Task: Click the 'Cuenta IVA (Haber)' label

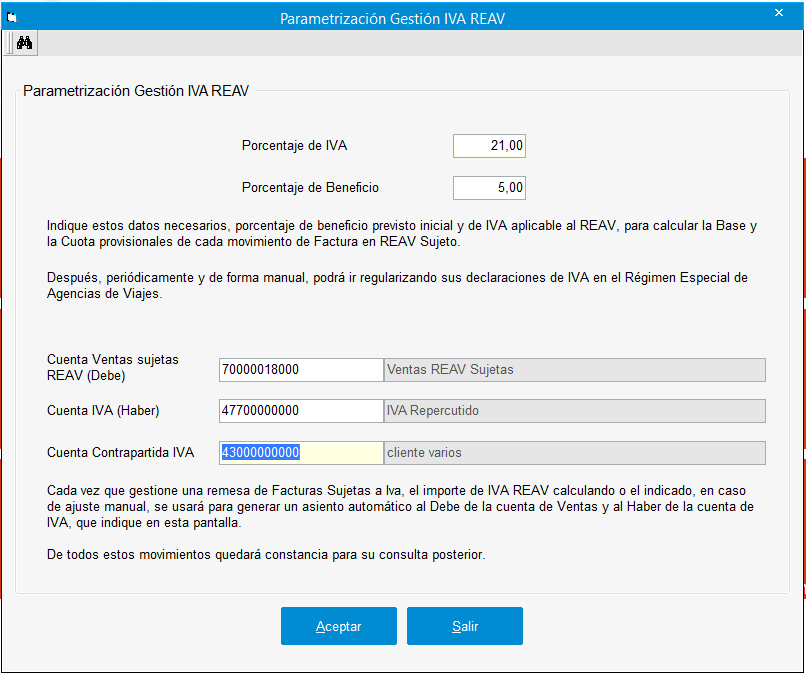Action: pos(103,411)
